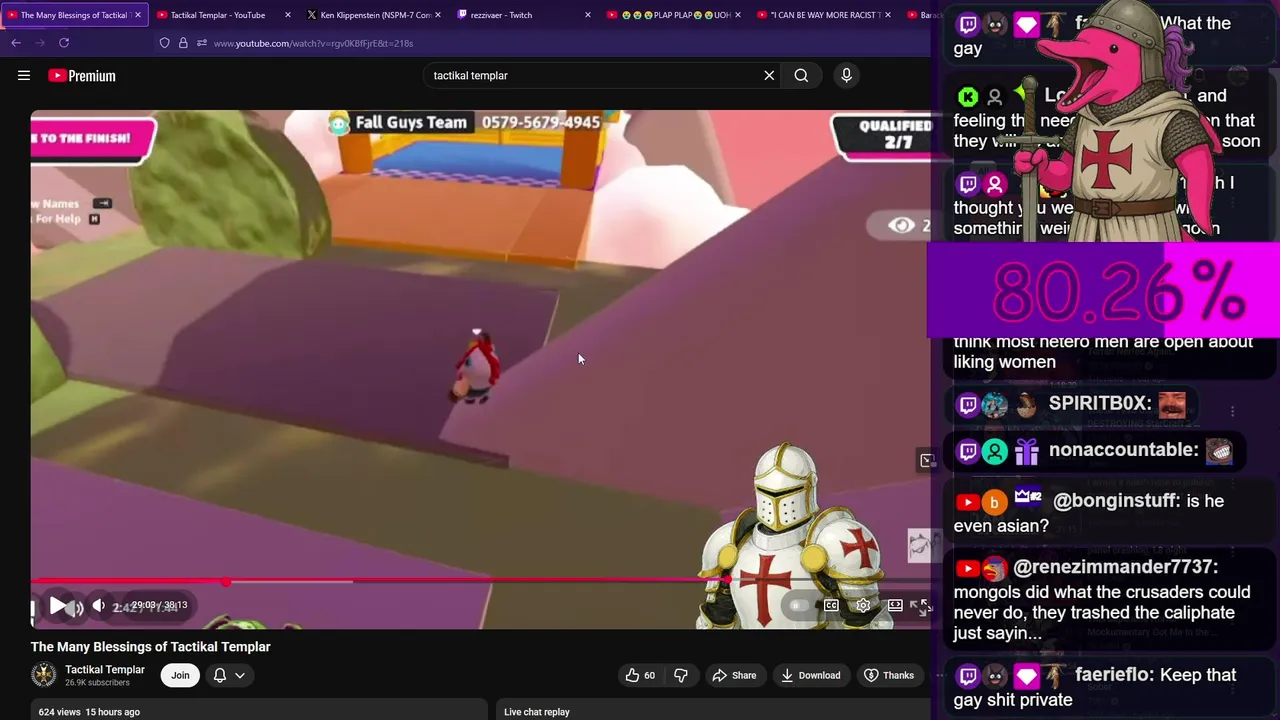Click @bonginstuff chat message username
1280x720 pixels.
[x=1116, y=501]
